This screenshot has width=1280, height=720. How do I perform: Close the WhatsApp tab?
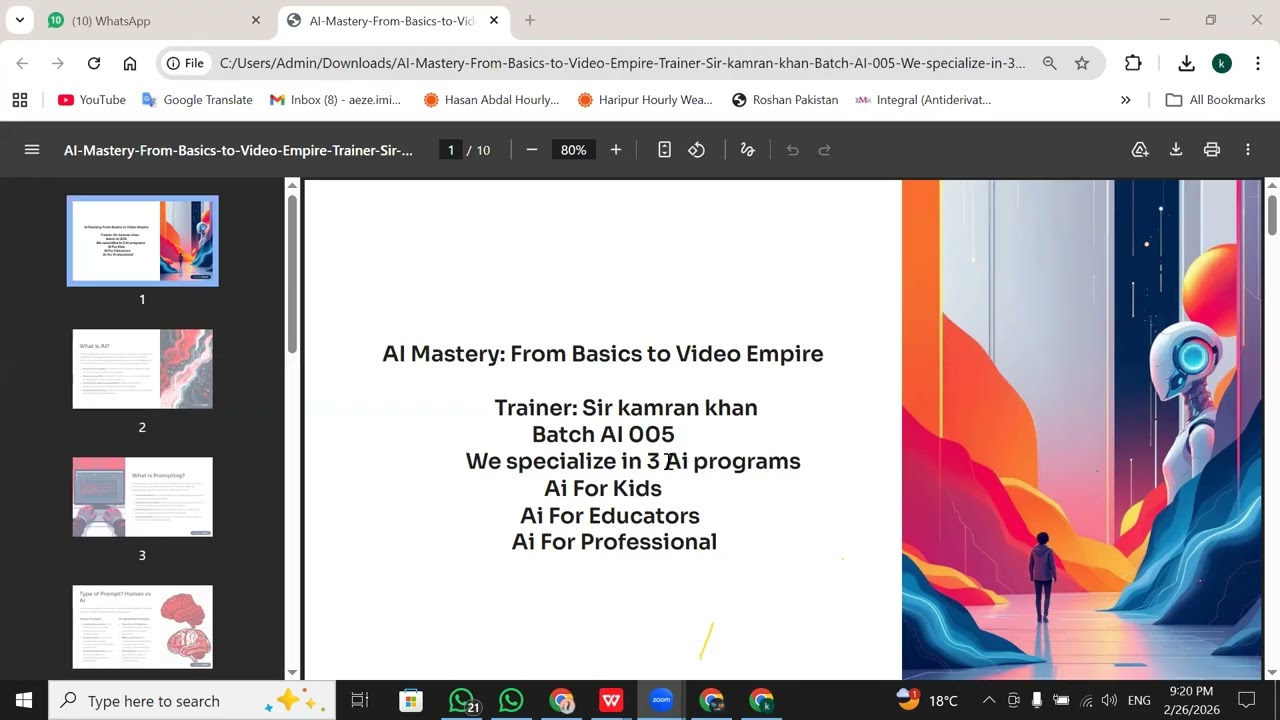click(x=256, y=20)
